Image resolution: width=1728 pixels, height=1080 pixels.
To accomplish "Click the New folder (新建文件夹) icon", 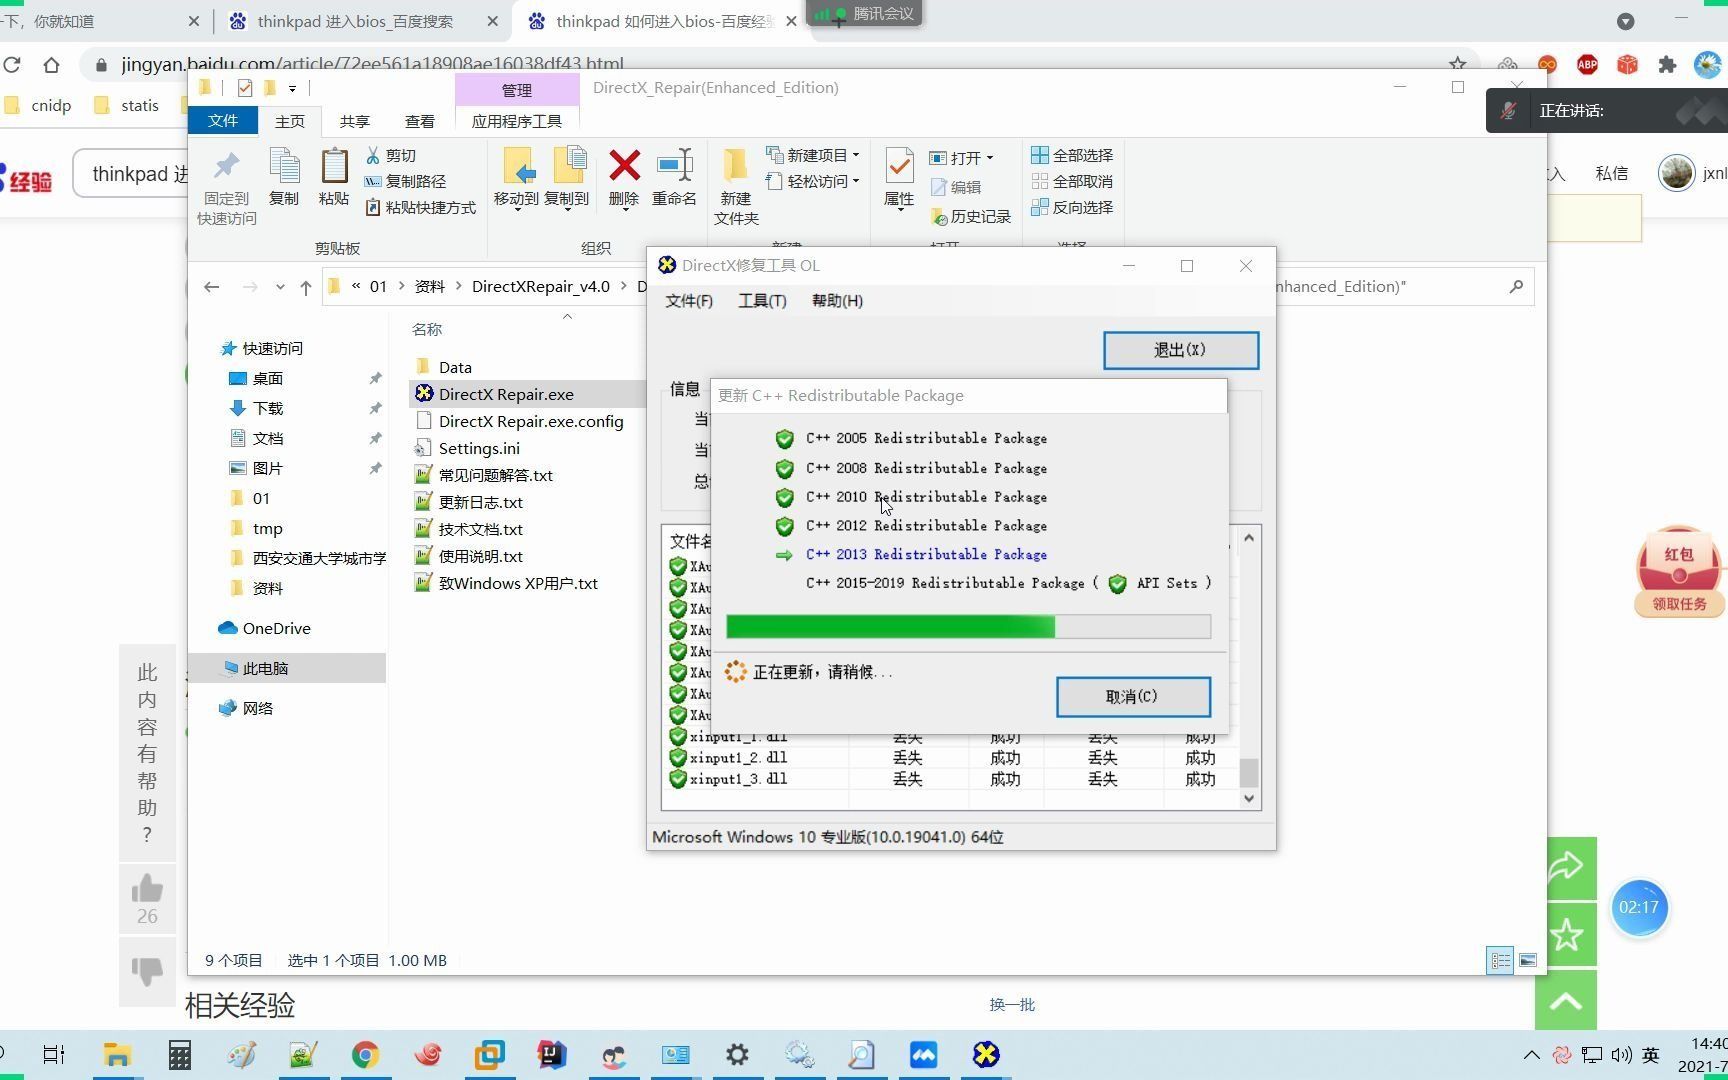I will (x=735, y=166).
